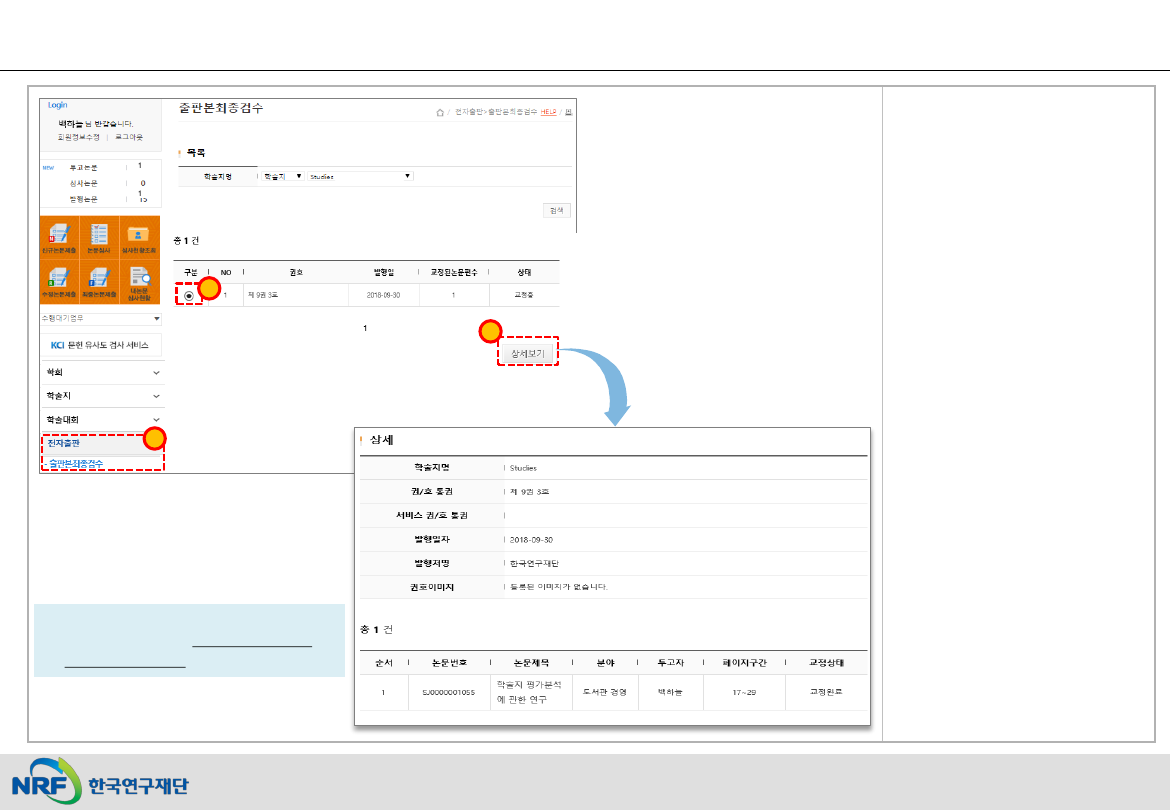Open the 수행대기업무 dropdown
The image size is (1170, 810).
[x=100, y=318]
